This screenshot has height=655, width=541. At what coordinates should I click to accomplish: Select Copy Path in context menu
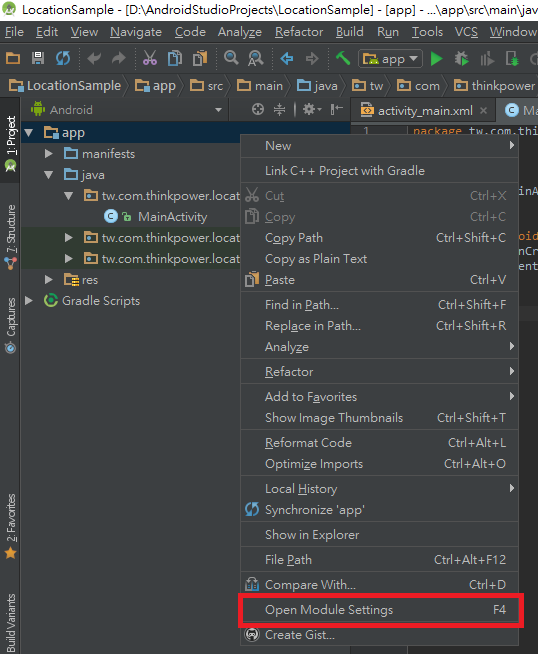point(379,238)
